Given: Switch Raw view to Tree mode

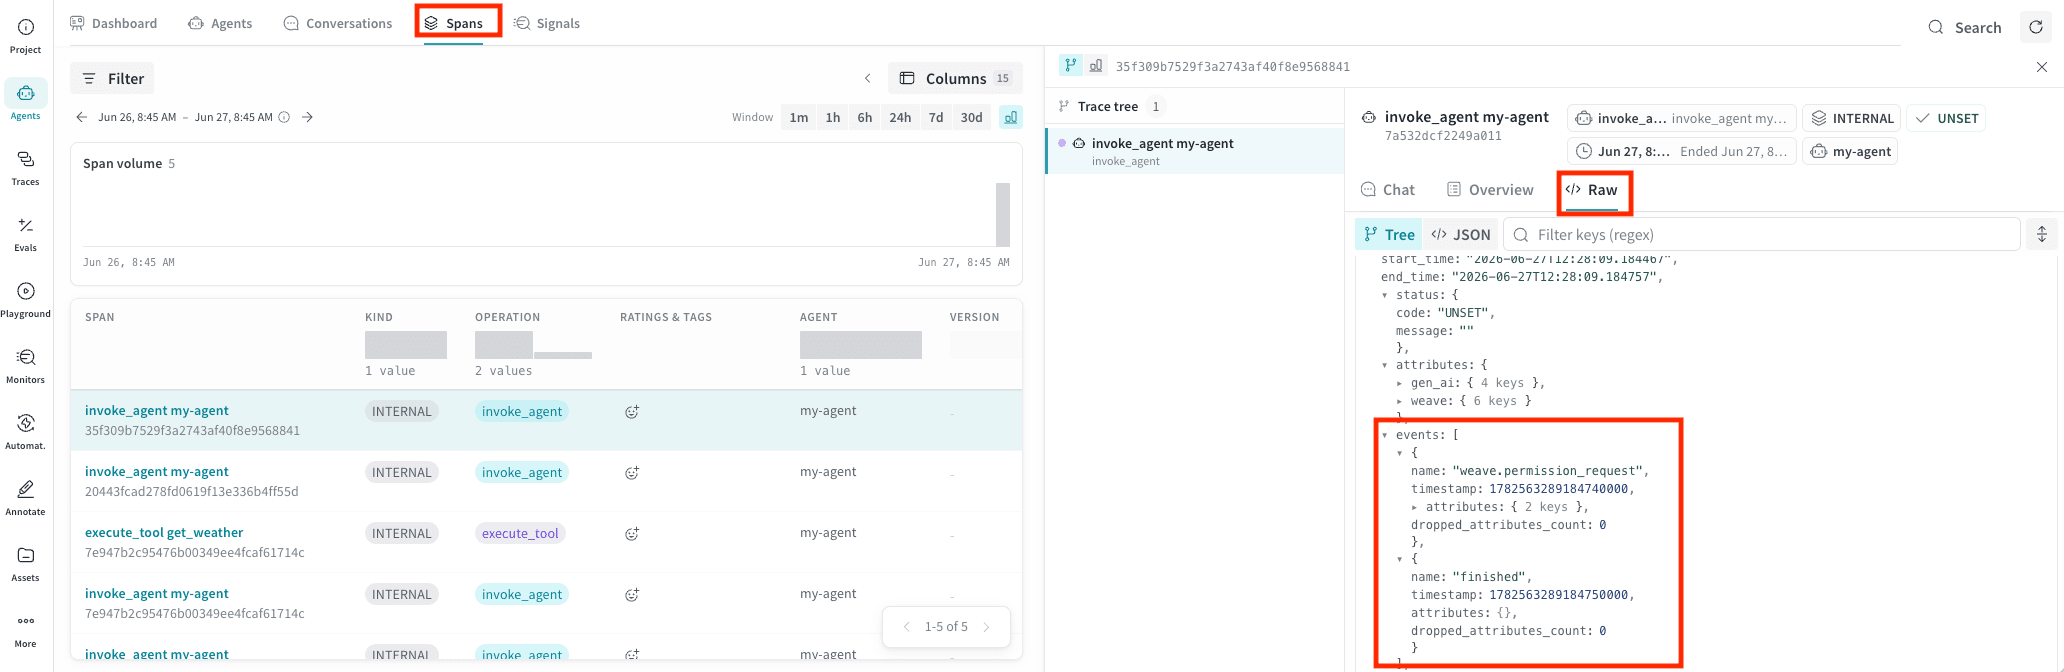Looking at the screenshot, I should tap(1390, 234).
